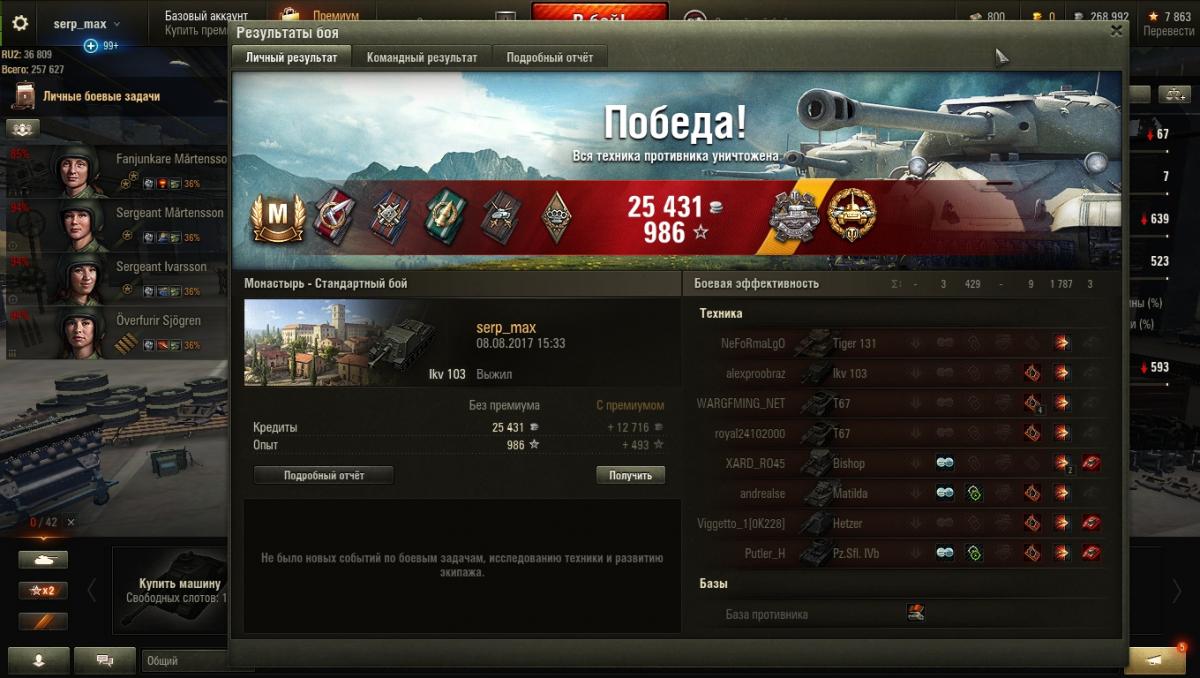Image resolution: width=1200 pixels, height=678 pixels.
Task: Click the destroyed icon for Hetzer row
Action: click(x=1091, y=523)
